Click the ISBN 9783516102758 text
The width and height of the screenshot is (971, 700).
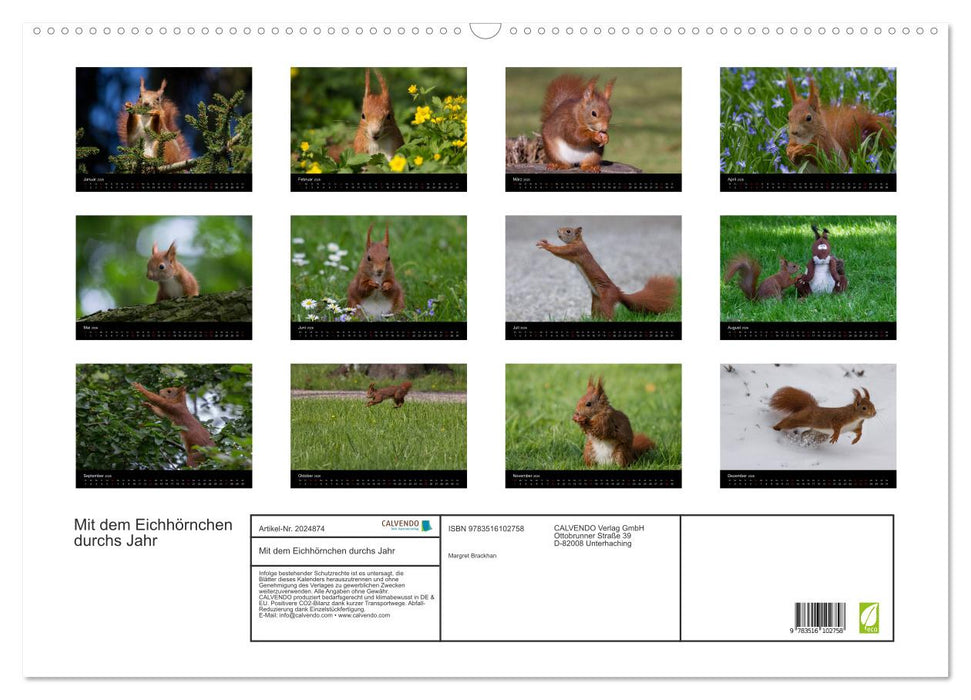486,528
